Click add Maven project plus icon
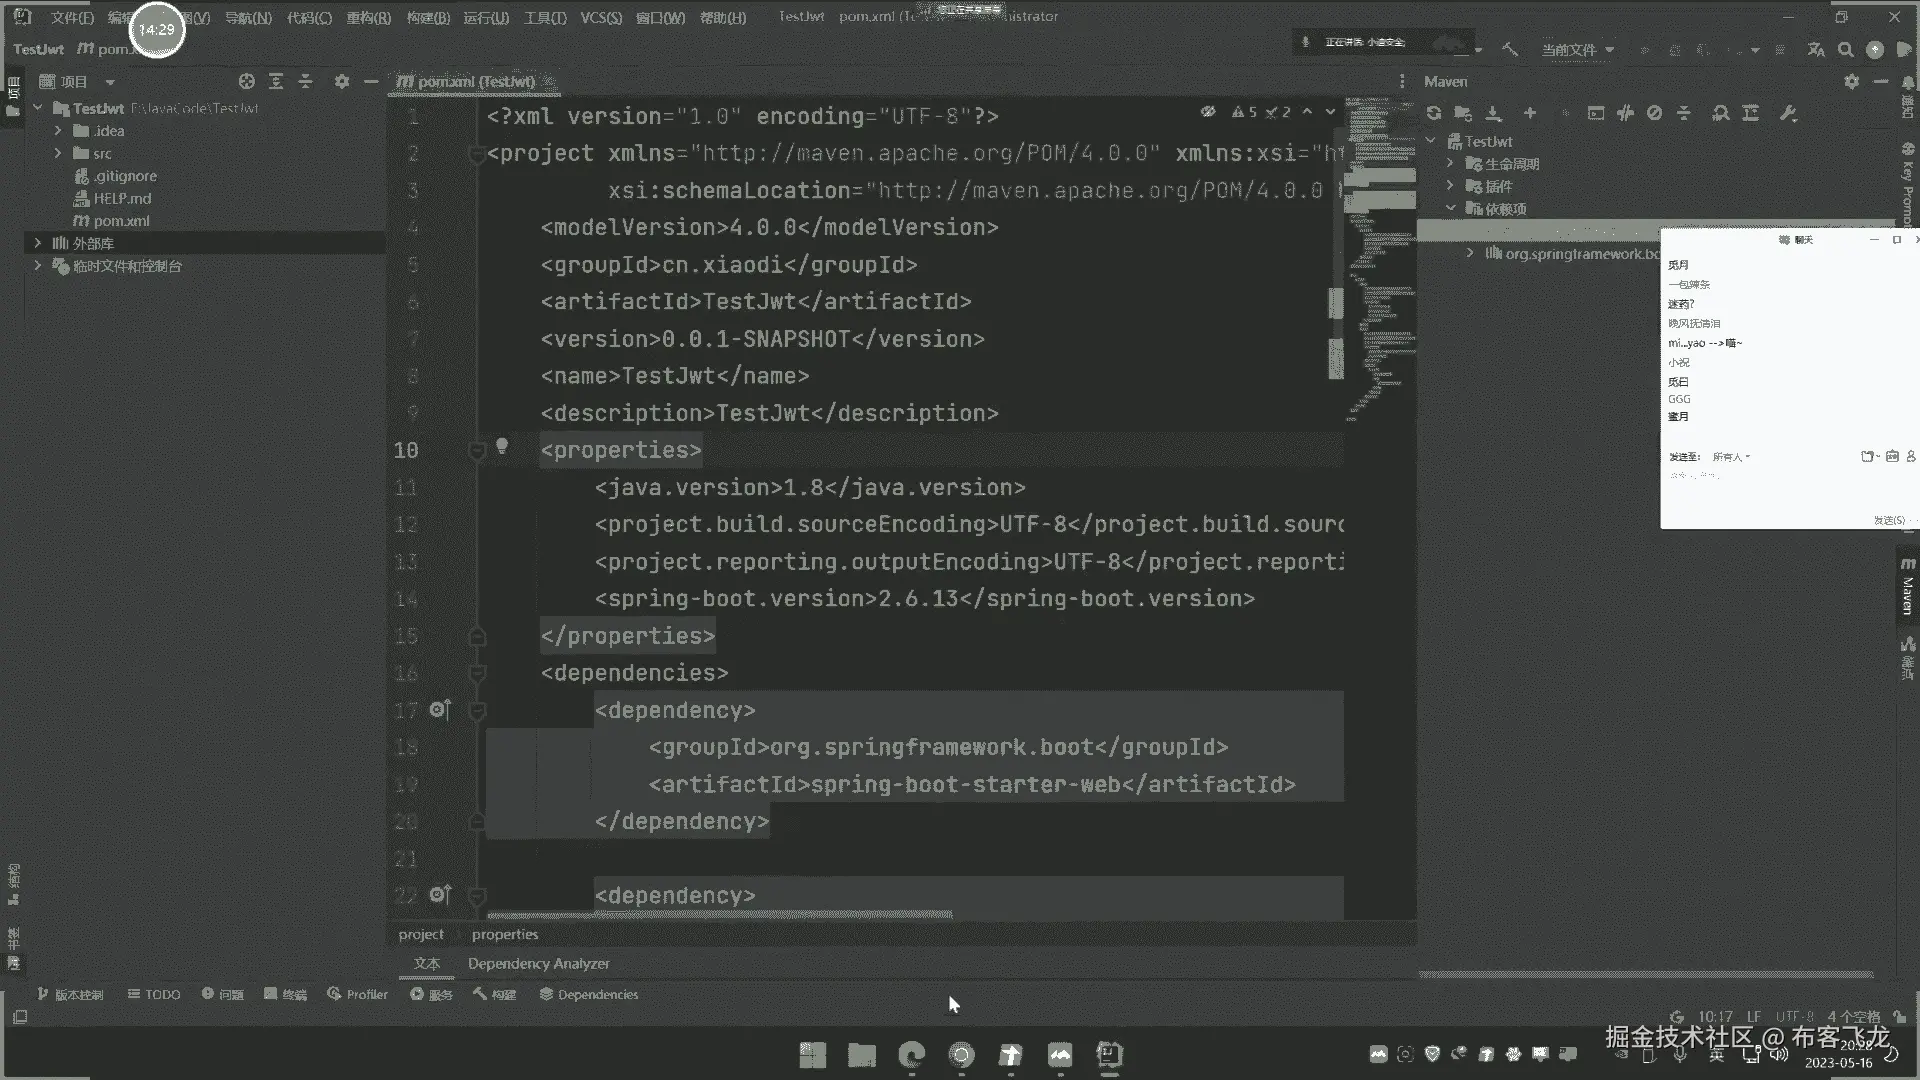This screenshot has width=1920, height=1080. [x=1529, y=113]
